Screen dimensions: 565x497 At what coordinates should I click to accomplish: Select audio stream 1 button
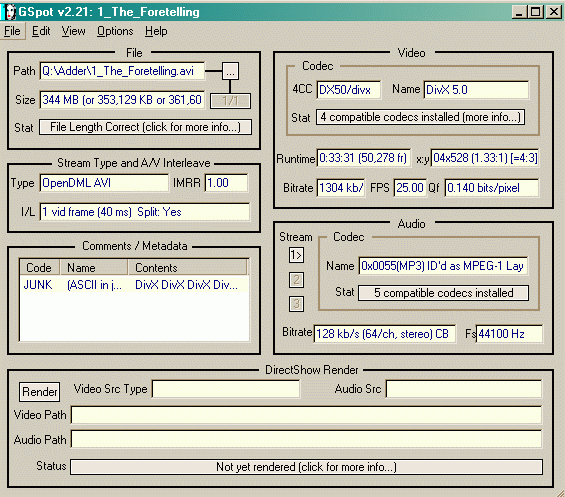(296, 255)
